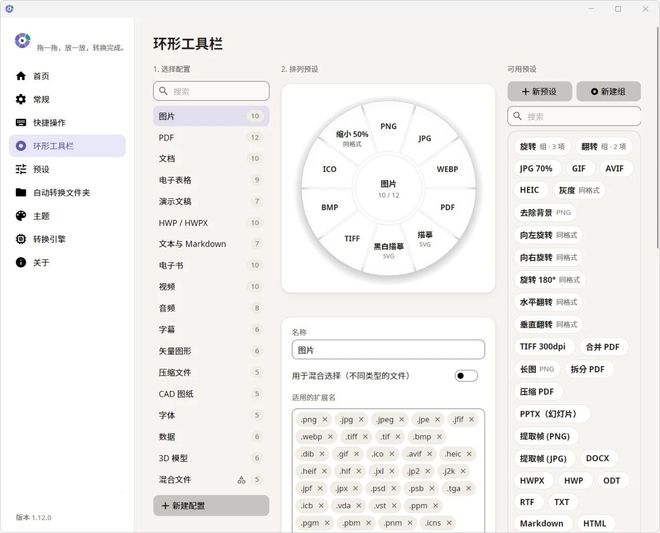Viewport: 660px width, 533px height.
Task: Click the info icon beside 关于
Action: [21, 262]
